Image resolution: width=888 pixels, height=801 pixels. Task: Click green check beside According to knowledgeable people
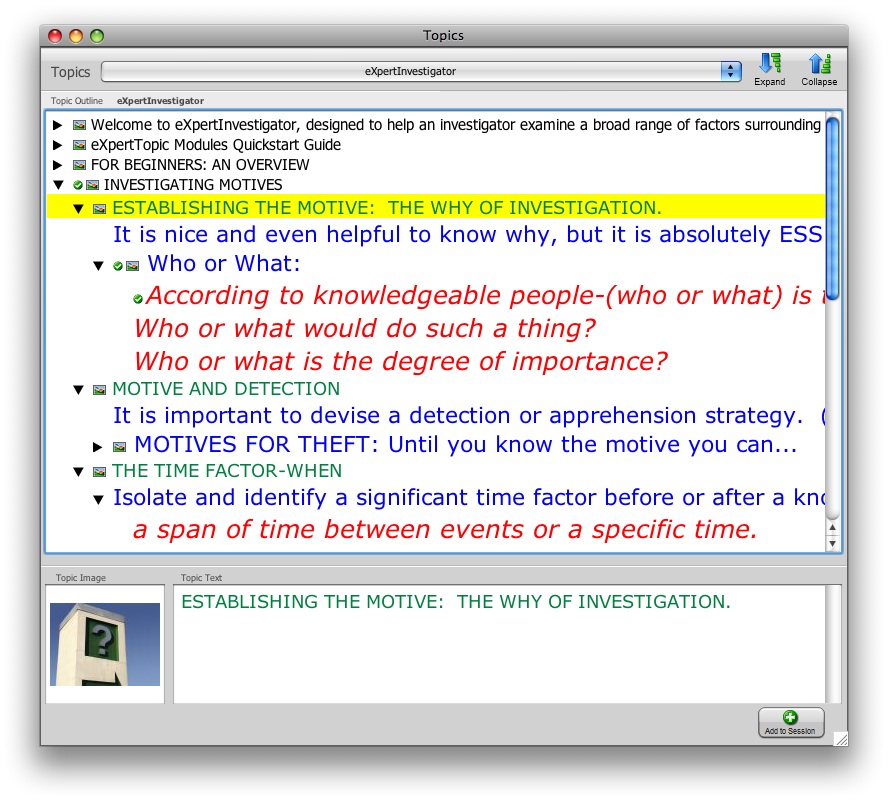[138, 299]
